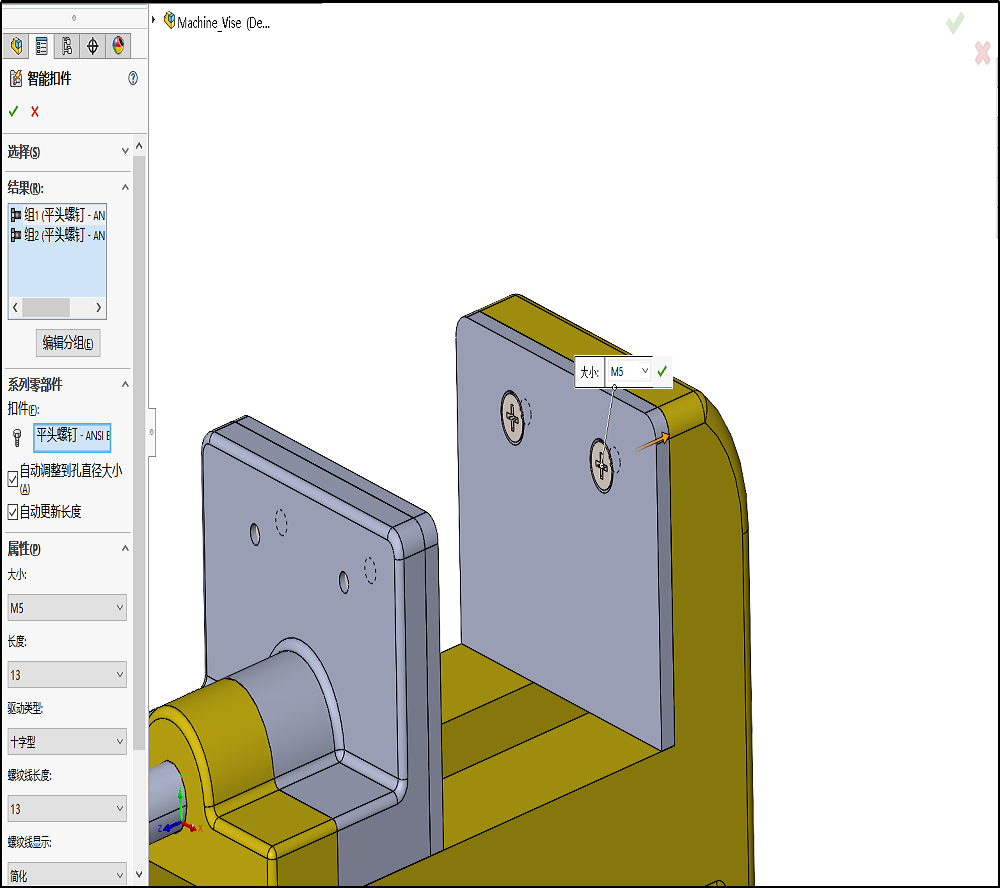The image size is (1000, 888).
Task: Select 组2 平头螺钉 in results list
Action: pyautogui.click(x=58, y=235)
